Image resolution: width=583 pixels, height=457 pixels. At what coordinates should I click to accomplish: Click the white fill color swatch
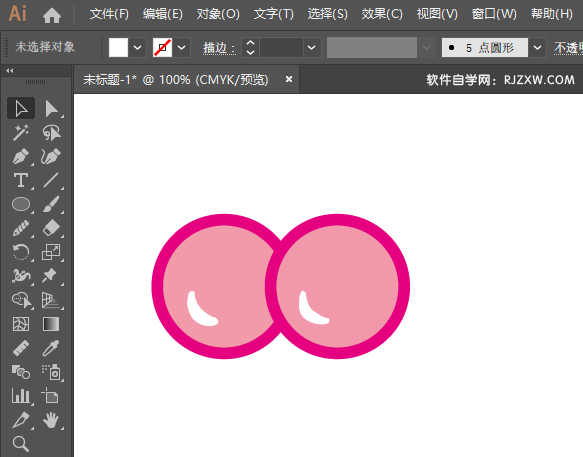click(118, 48)
